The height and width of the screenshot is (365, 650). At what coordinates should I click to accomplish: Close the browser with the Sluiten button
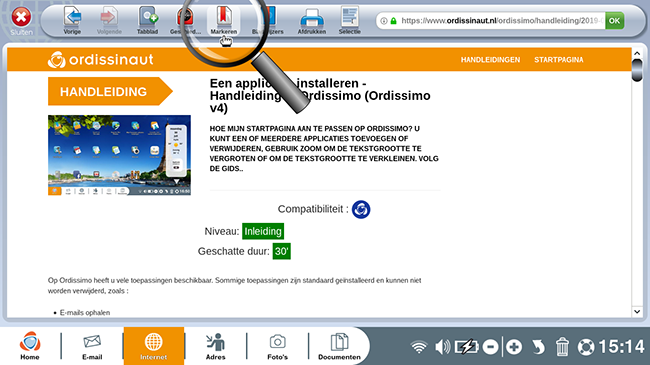(x=21, y=21)
